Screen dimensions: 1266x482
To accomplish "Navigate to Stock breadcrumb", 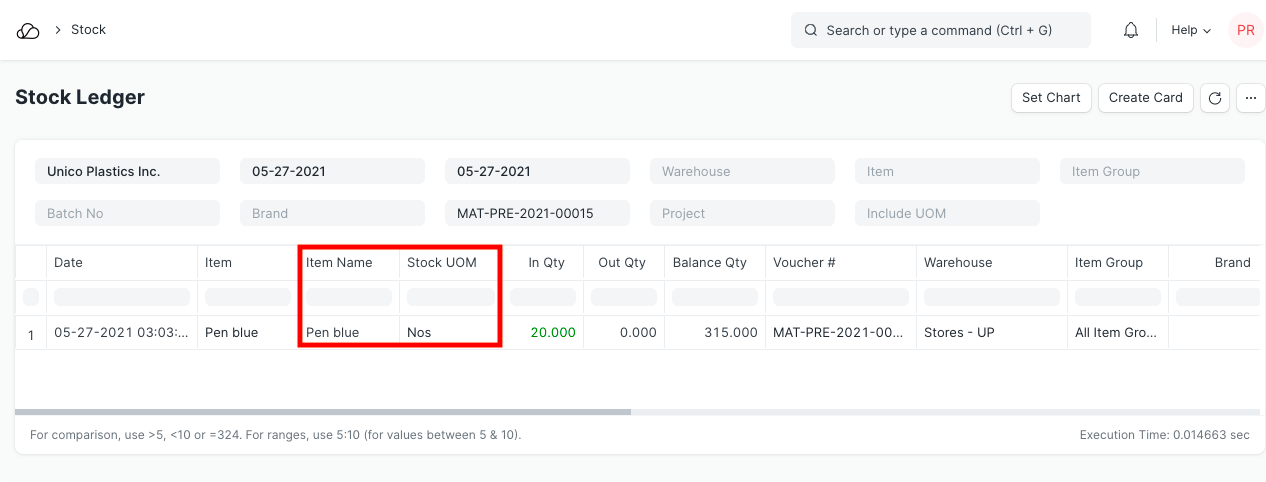I will tap(88, 30).
